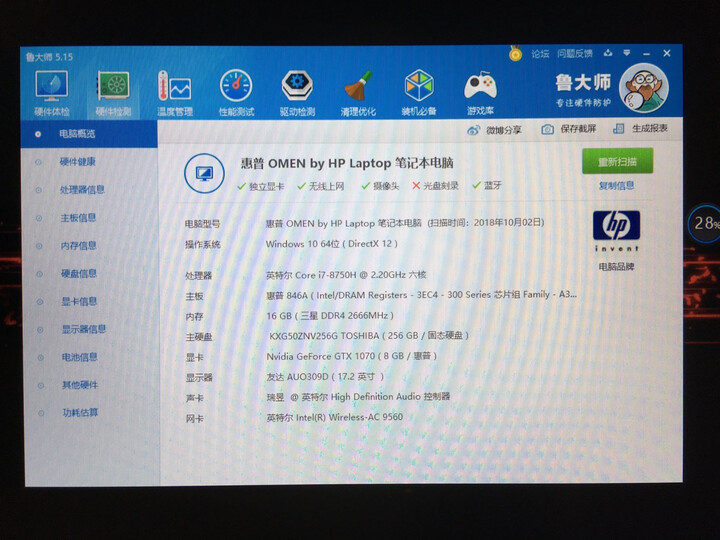Click 保存截屏 to save screenshot

[x=568, y=129]
